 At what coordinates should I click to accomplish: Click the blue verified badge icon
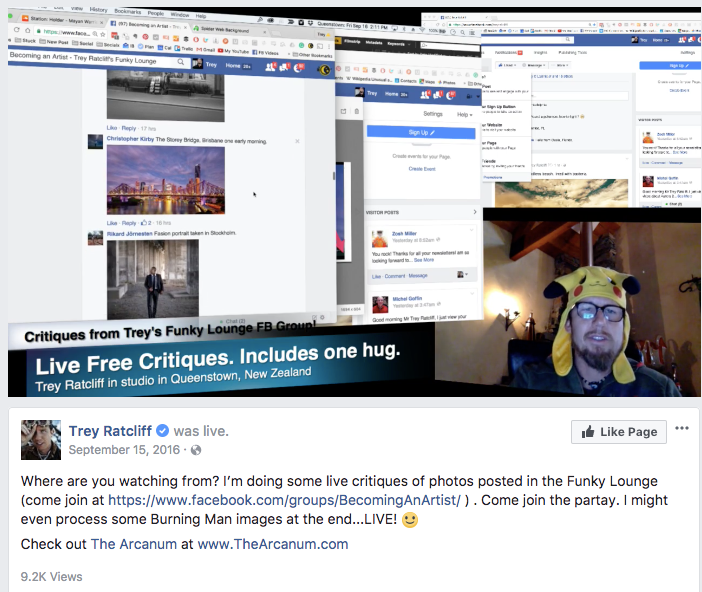[x=163, y=431]
